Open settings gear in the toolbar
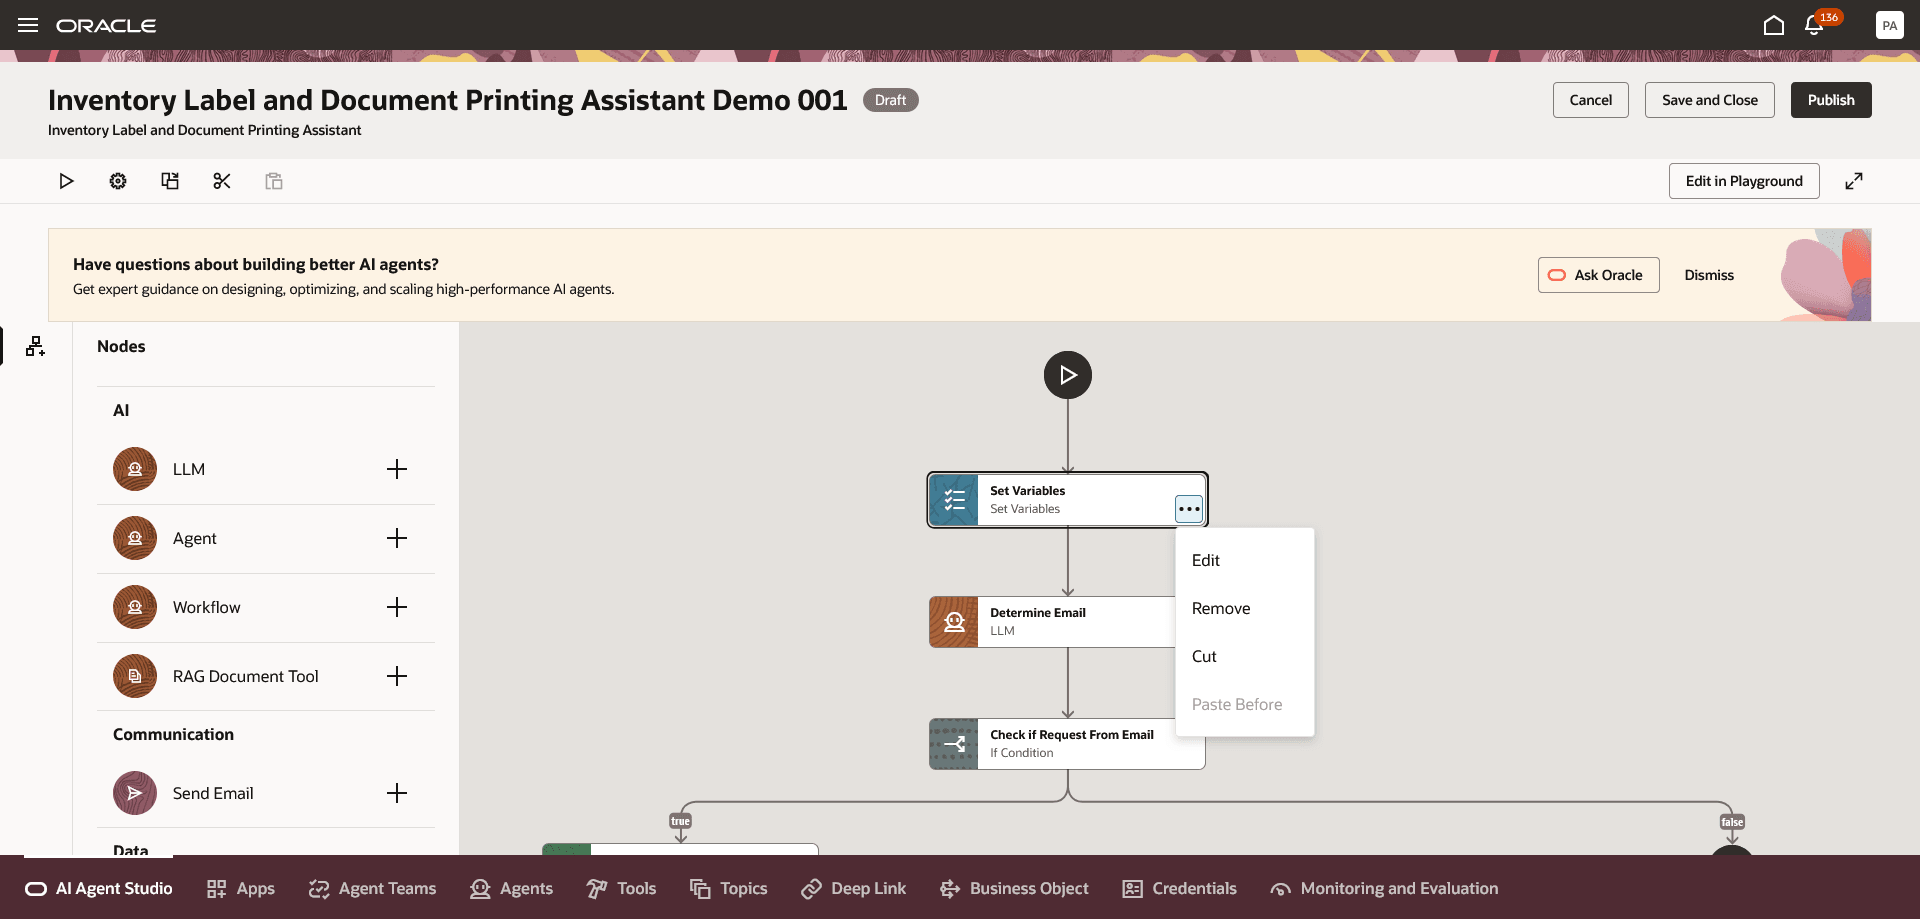 click(118, 181)
